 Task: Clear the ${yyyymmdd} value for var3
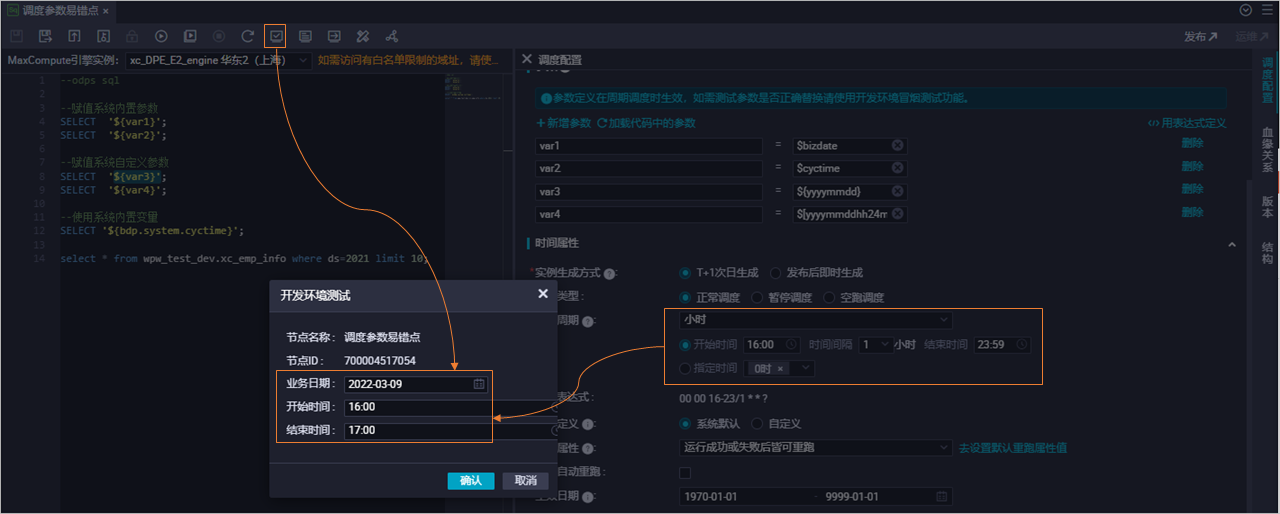tap(897, 191)
